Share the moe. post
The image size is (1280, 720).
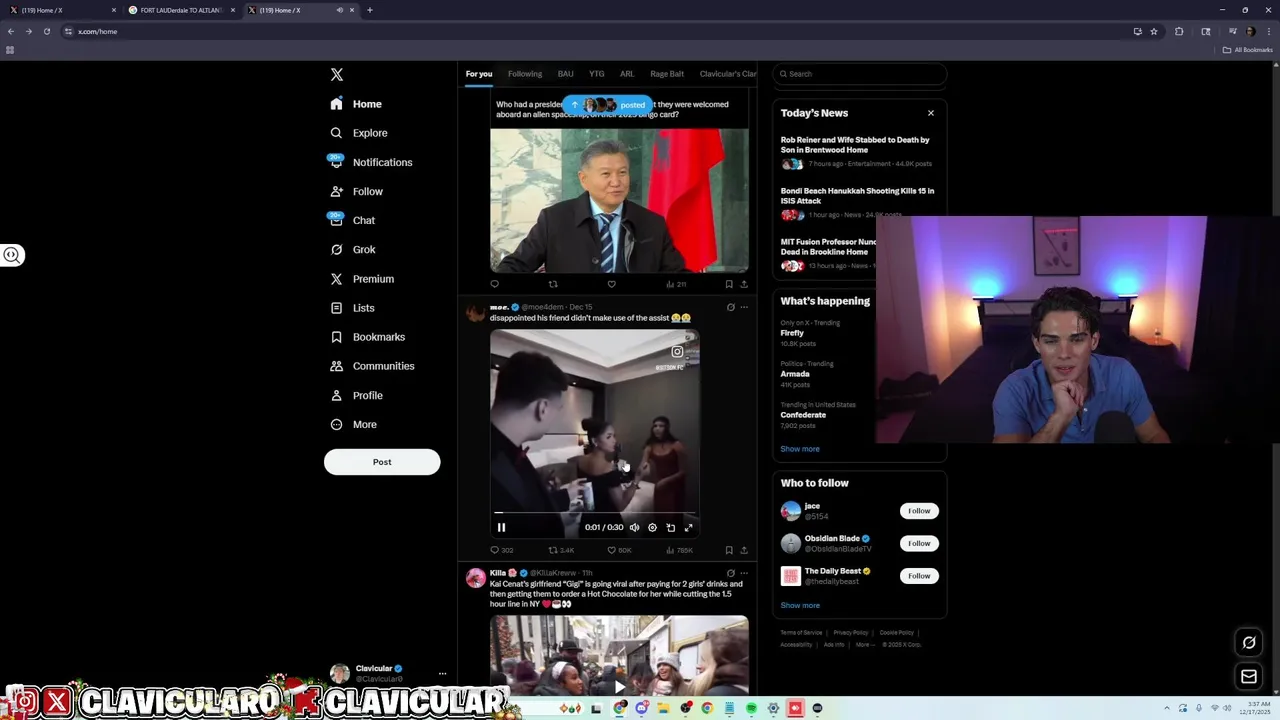click(744, 550)
